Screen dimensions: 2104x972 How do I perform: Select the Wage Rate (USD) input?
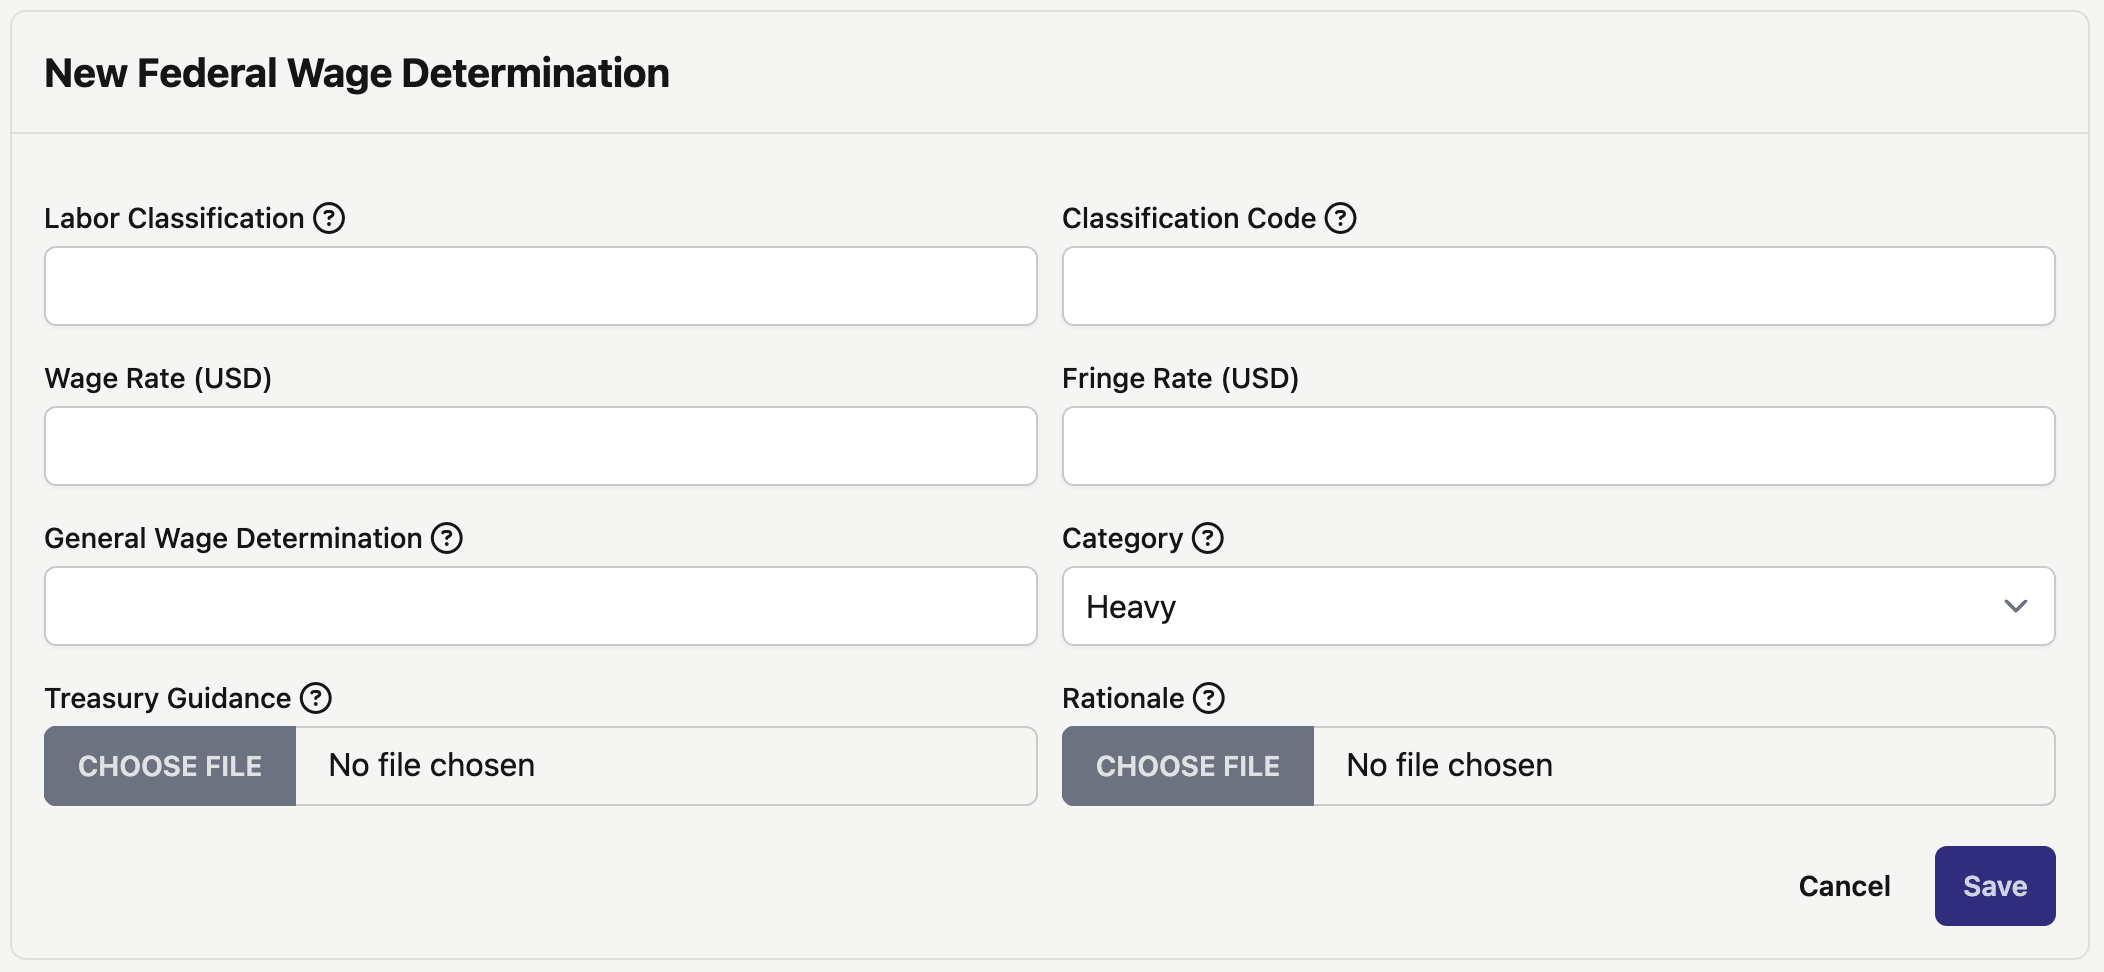pos(540,446)
